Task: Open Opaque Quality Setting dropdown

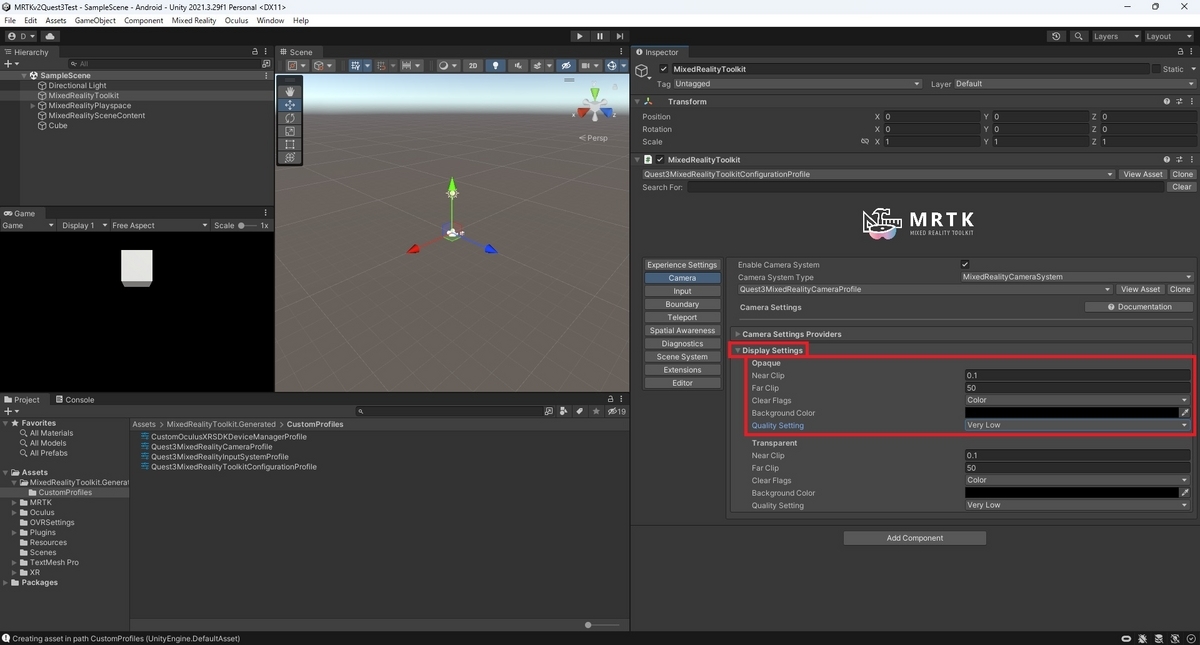Action: pos(1077,425)
